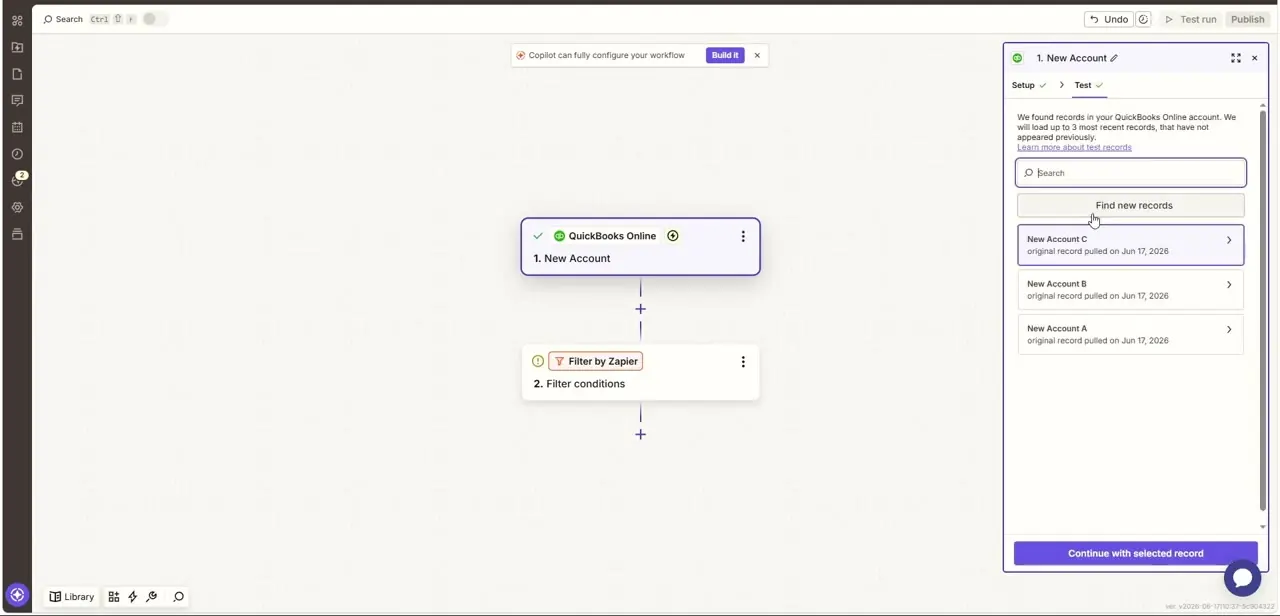
Task: Switch to the Setup tab
Action: tap(1029, 85)
